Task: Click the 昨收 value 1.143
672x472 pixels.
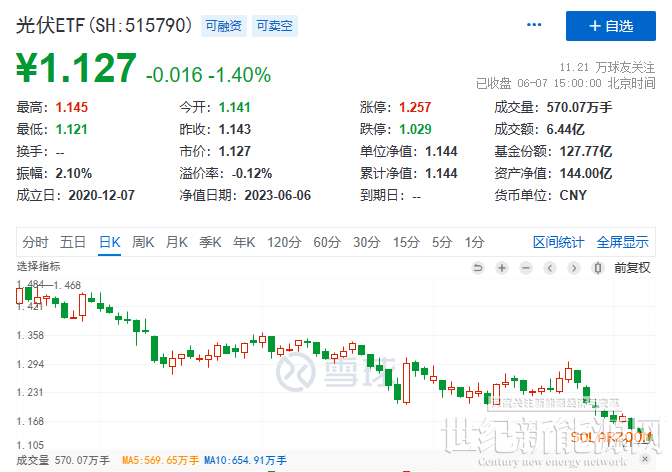Action: [x=234, y=129]
